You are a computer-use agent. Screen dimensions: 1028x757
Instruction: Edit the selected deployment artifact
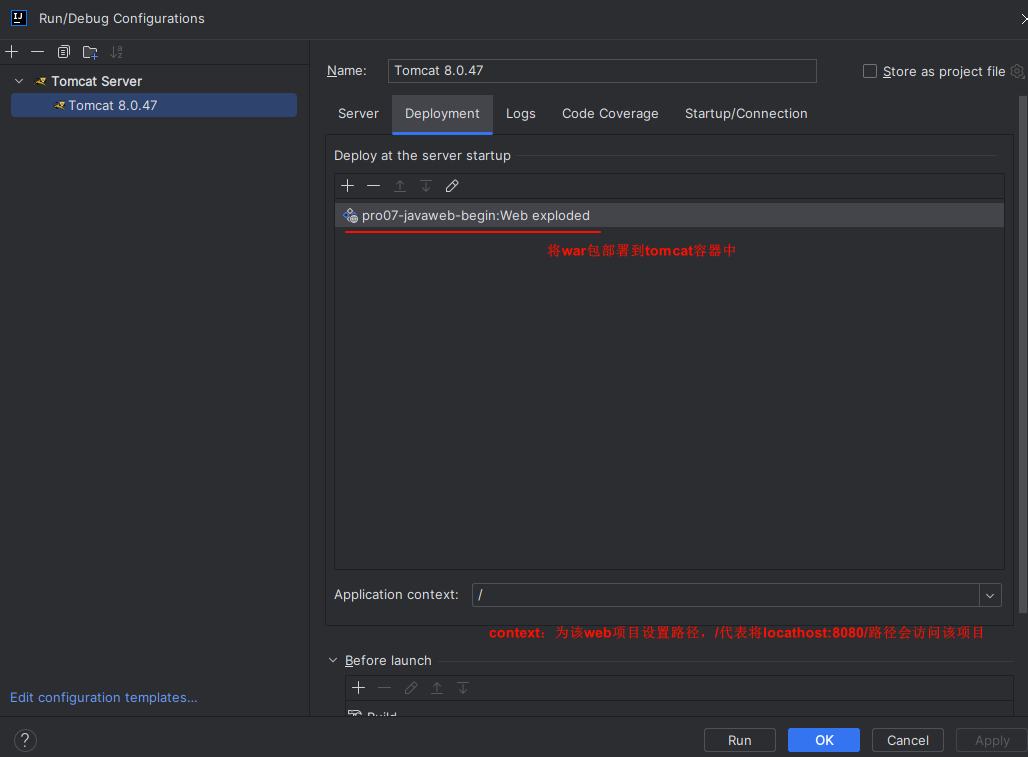[452, 186]
